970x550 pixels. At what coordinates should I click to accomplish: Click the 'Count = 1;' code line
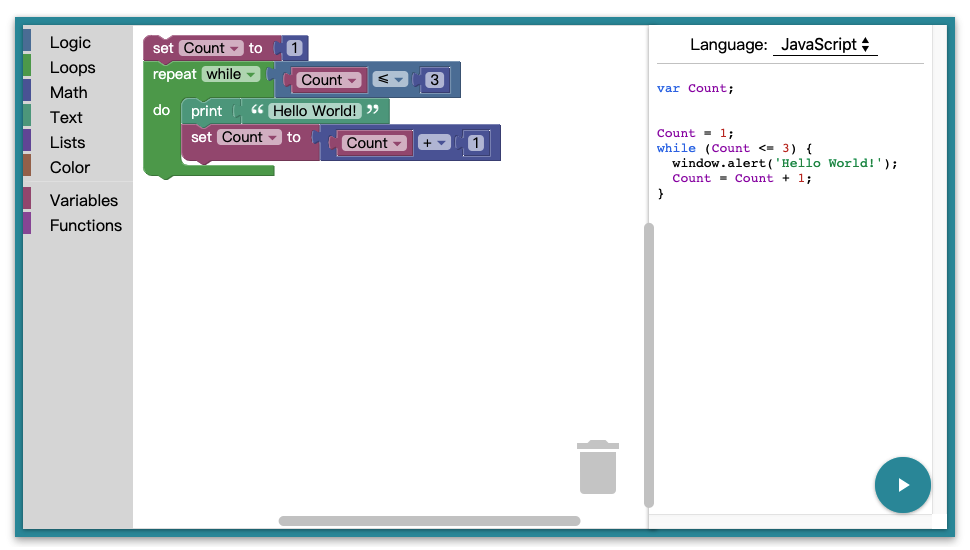(695, 134)
